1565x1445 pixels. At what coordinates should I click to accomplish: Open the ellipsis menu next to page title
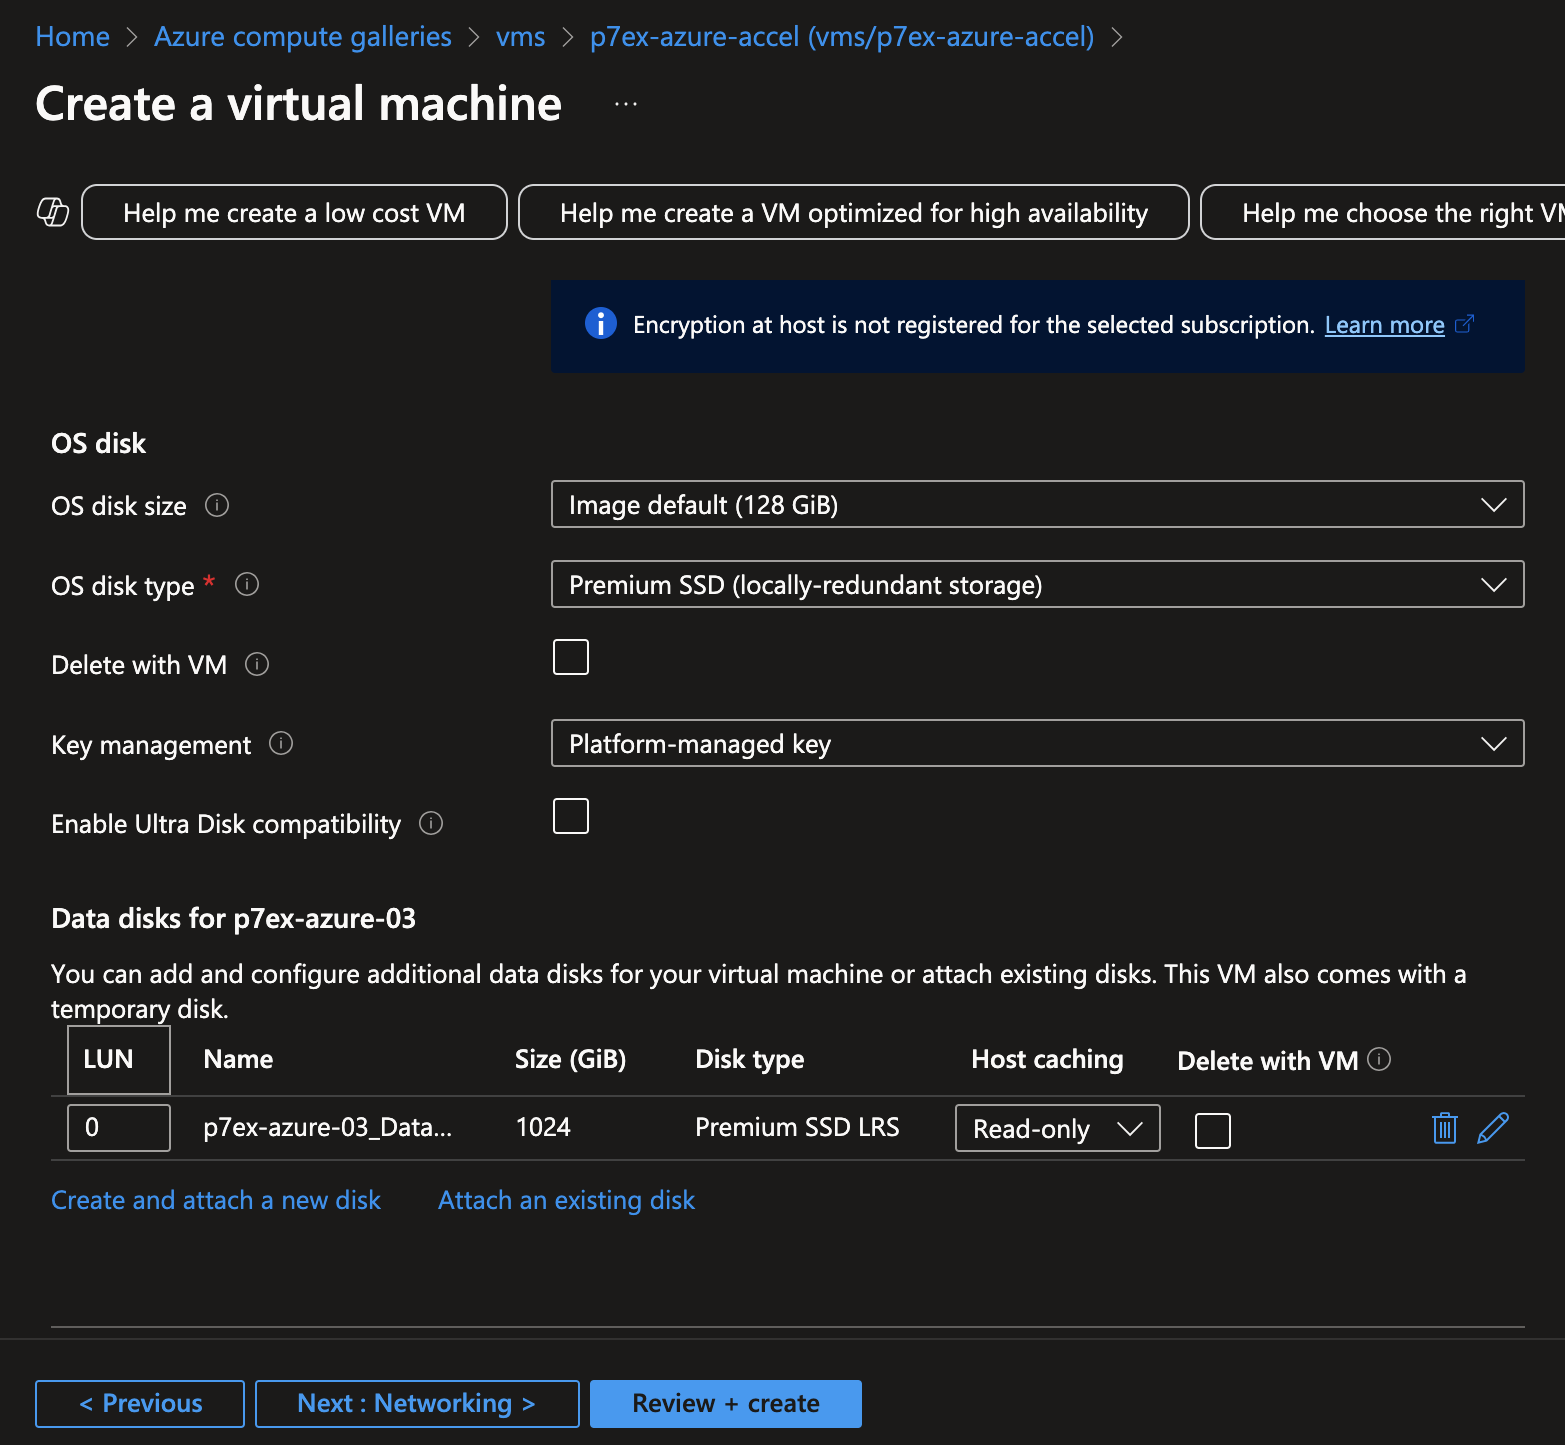coord(626,104)
